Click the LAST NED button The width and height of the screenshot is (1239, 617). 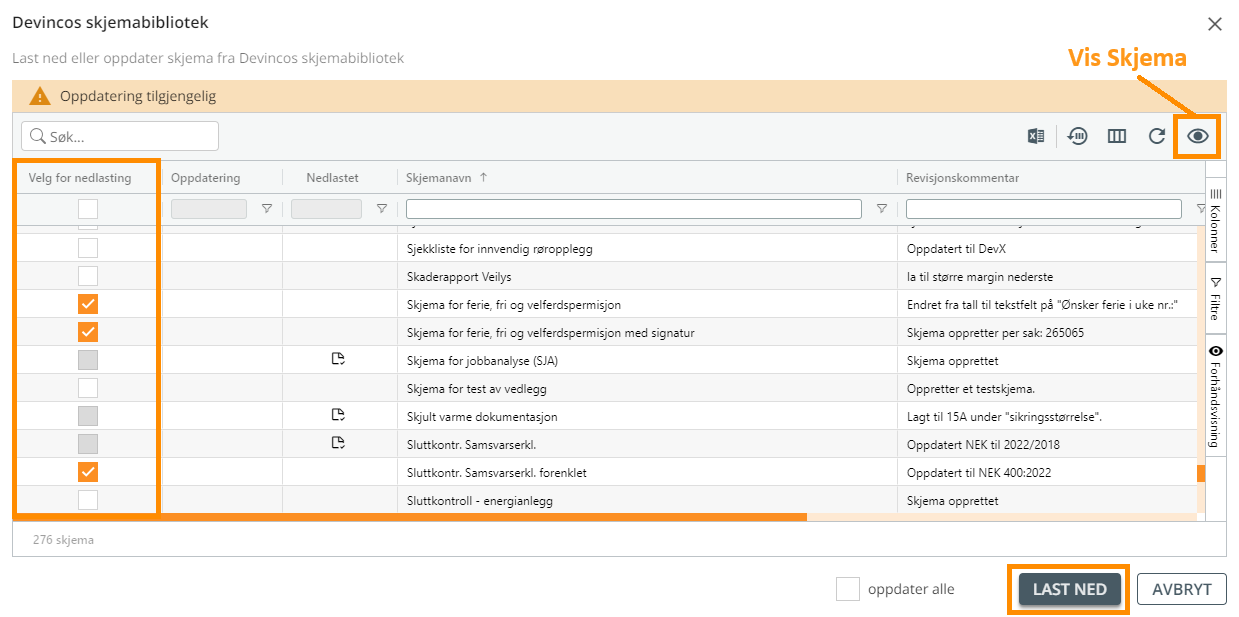[1069, 589]
